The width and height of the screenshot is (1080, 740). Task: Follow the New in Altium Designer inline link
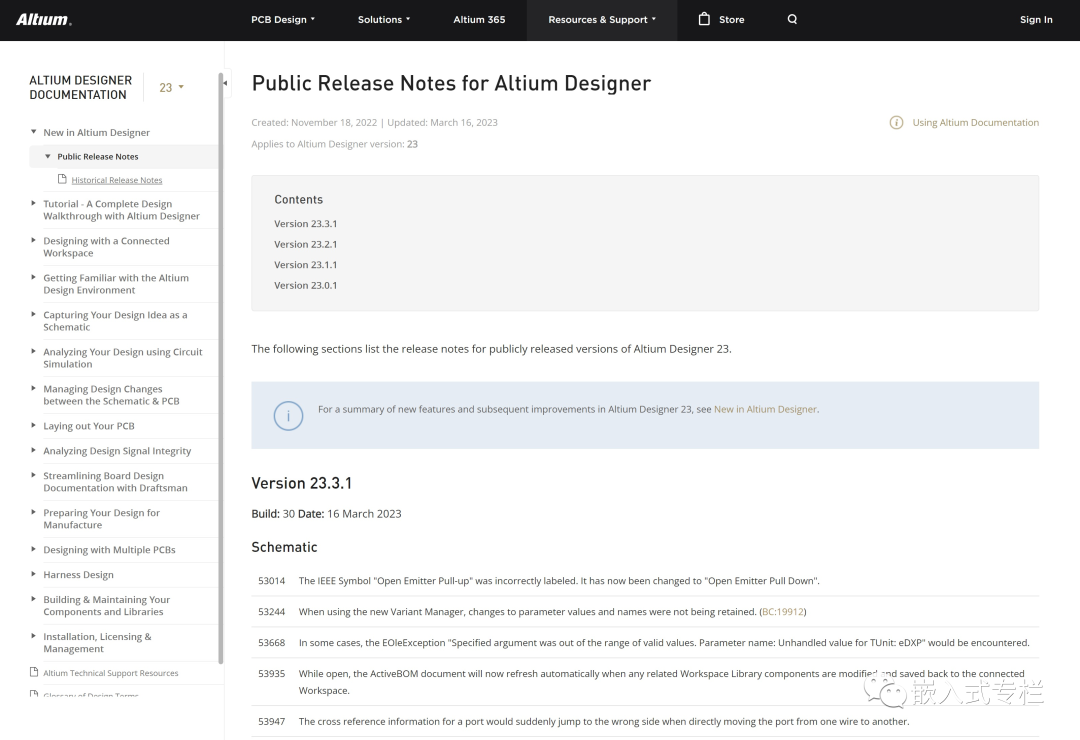(765, 409)
